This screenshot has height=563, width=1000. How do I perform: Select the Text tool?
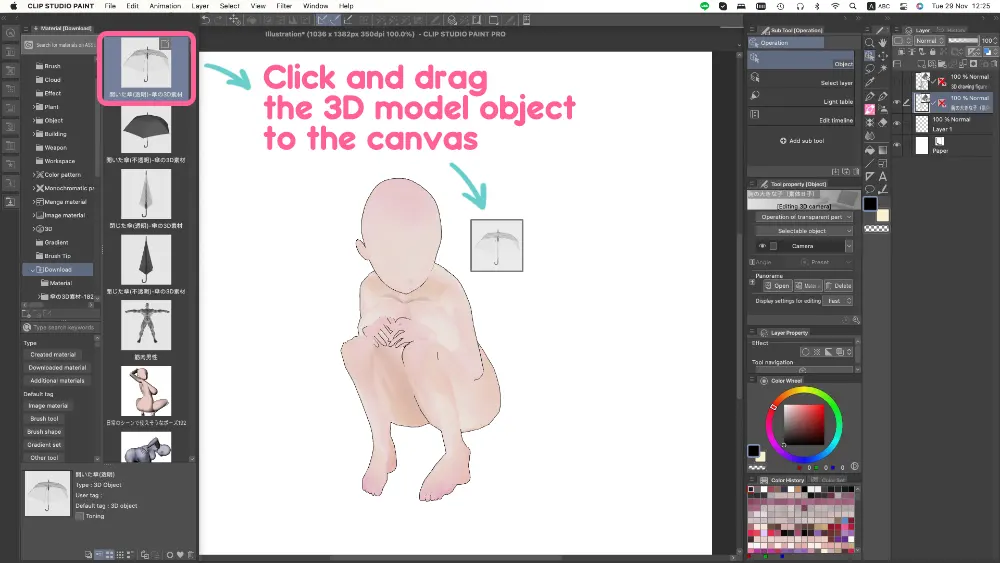(x=883, y=176)
